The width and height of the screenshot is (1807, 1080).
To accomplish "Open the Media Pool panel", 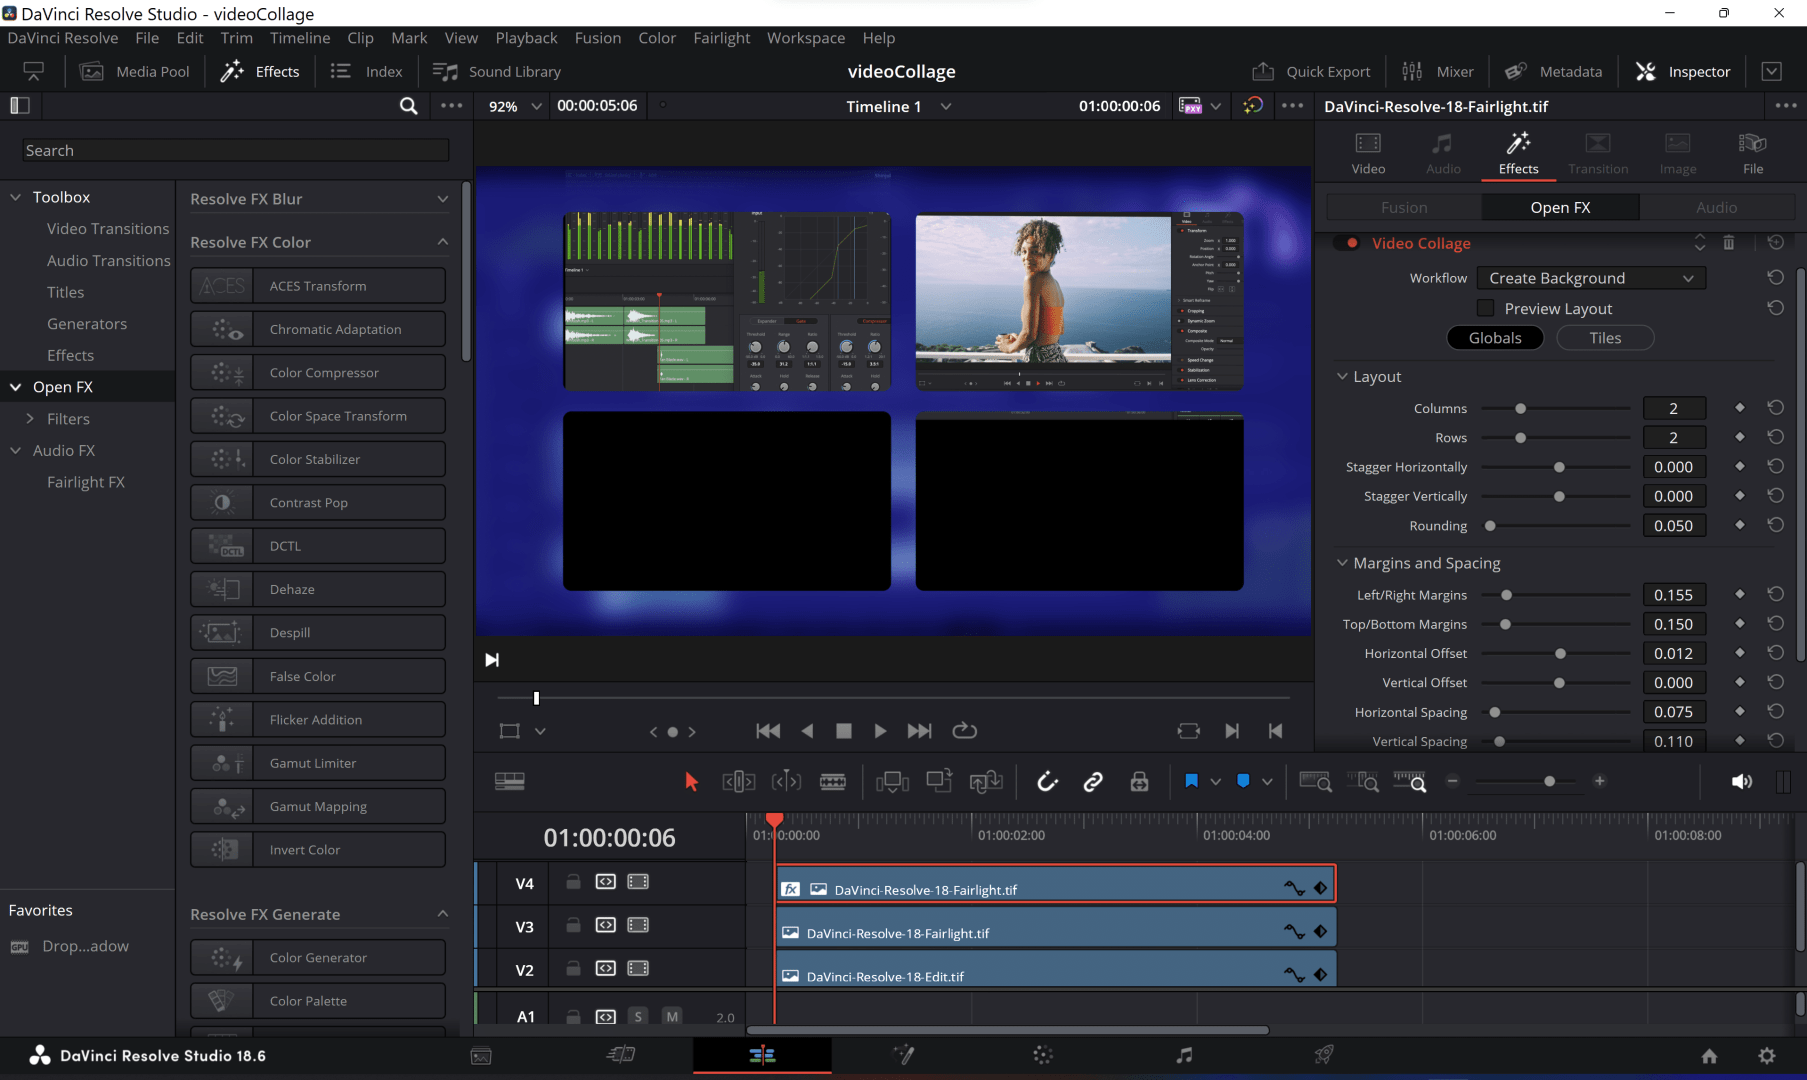I will tap(135, 71).
